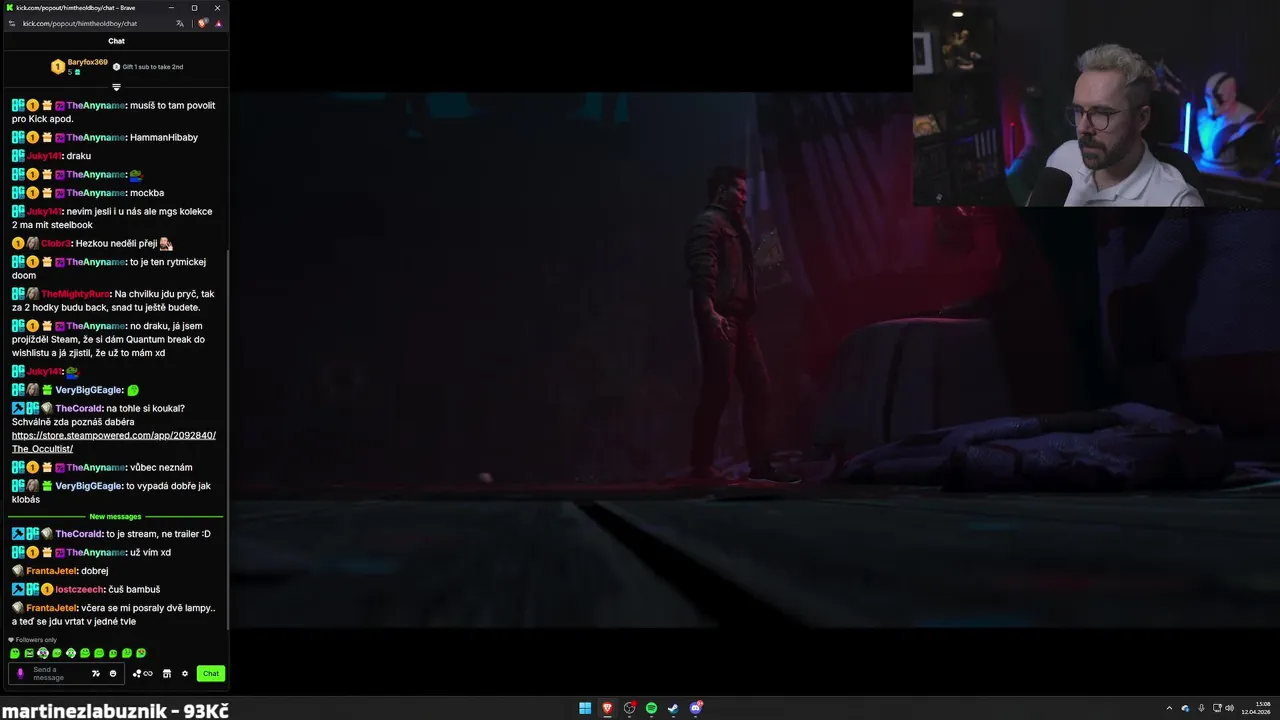Image resolution: width=1280 pixels, height=720 pixels.
Task: Open FrantaJetel username on 'dobrej' message
Action: tap(51, 571)
